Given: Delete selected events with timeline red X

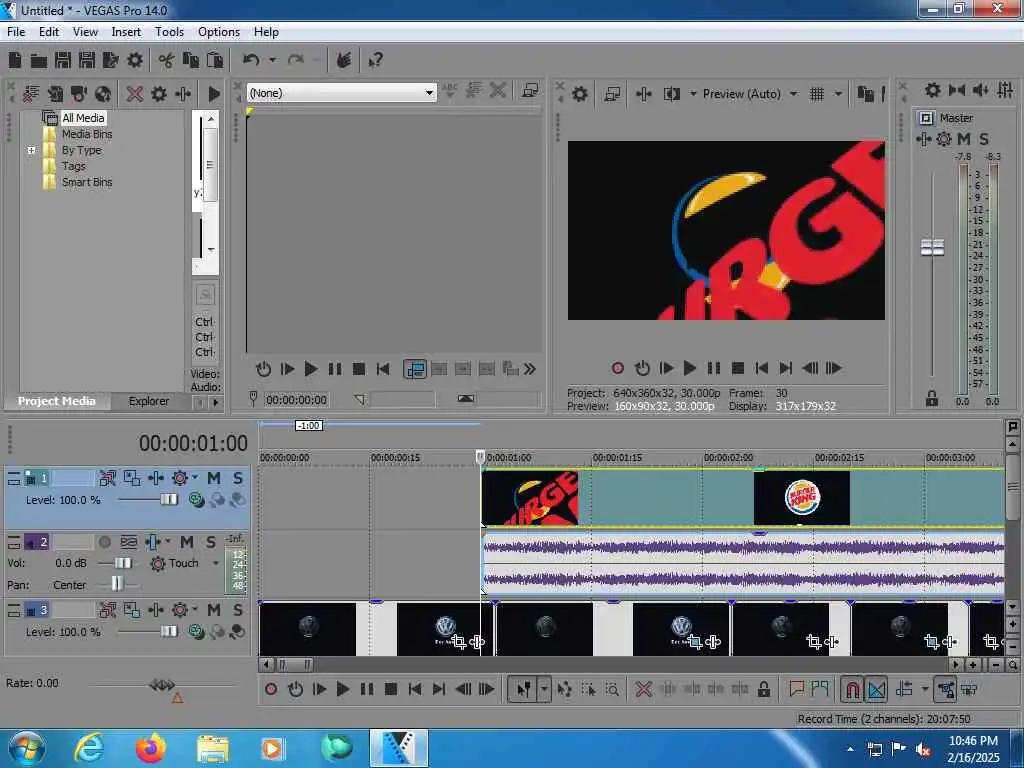Looking at the screenshot, I should [x=643, y=689].
